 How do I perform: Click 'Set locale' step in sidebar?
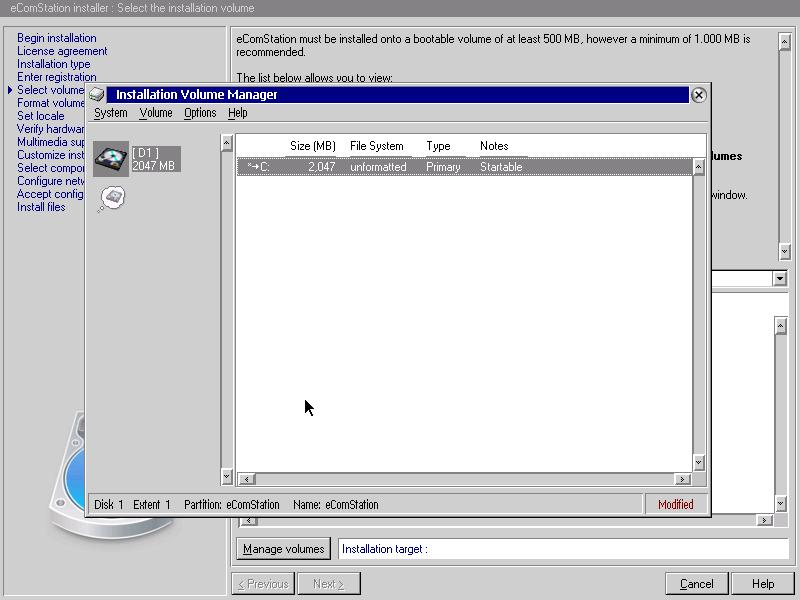41,116
